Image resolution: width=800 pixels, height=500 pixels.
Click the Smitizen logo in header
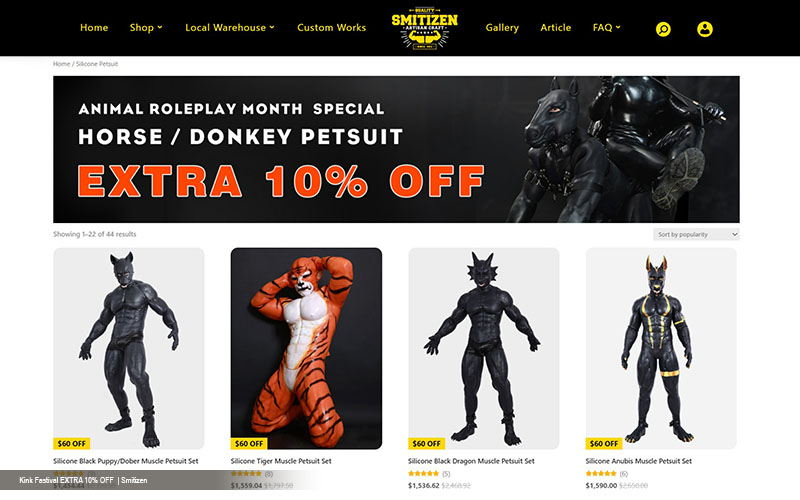[424, 28]
